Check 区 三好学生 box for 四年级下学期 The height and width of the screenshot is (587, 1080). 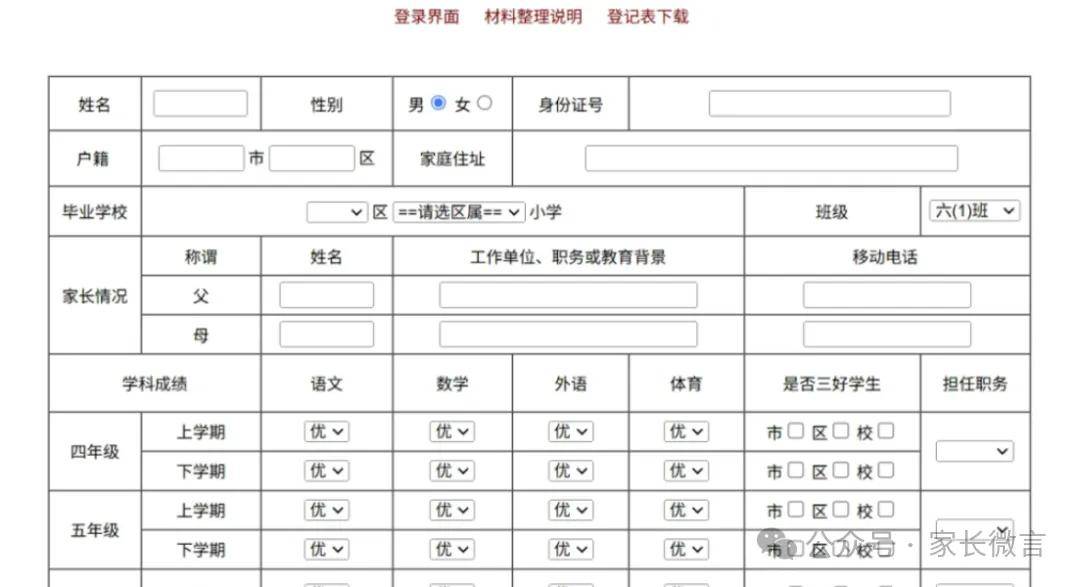click(x=841, y=470)
